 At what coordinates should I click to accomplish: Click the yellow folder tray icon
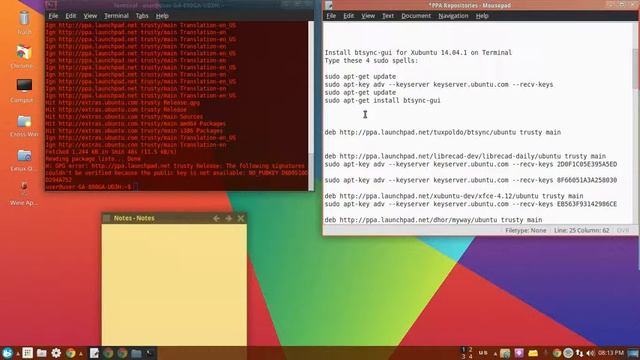(x=533, y=353)
